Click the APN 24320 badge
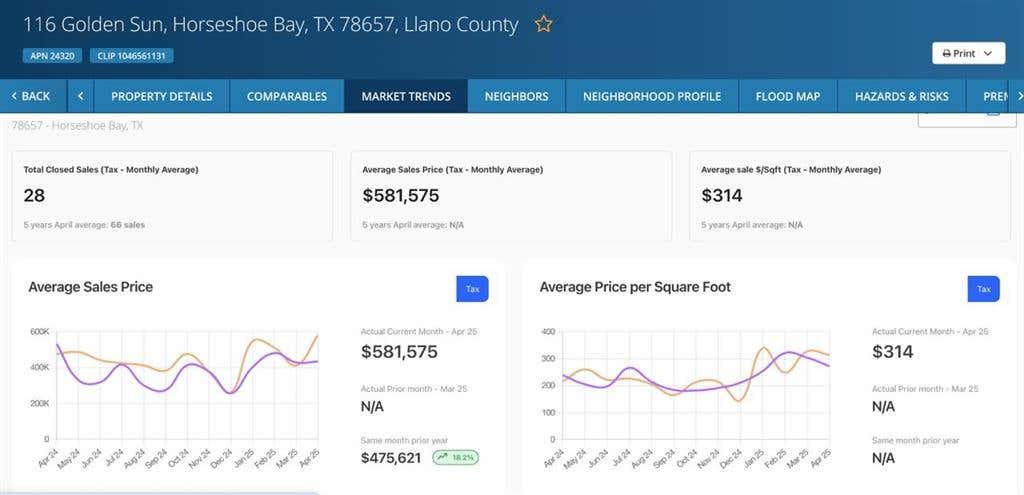 point(52,56)
